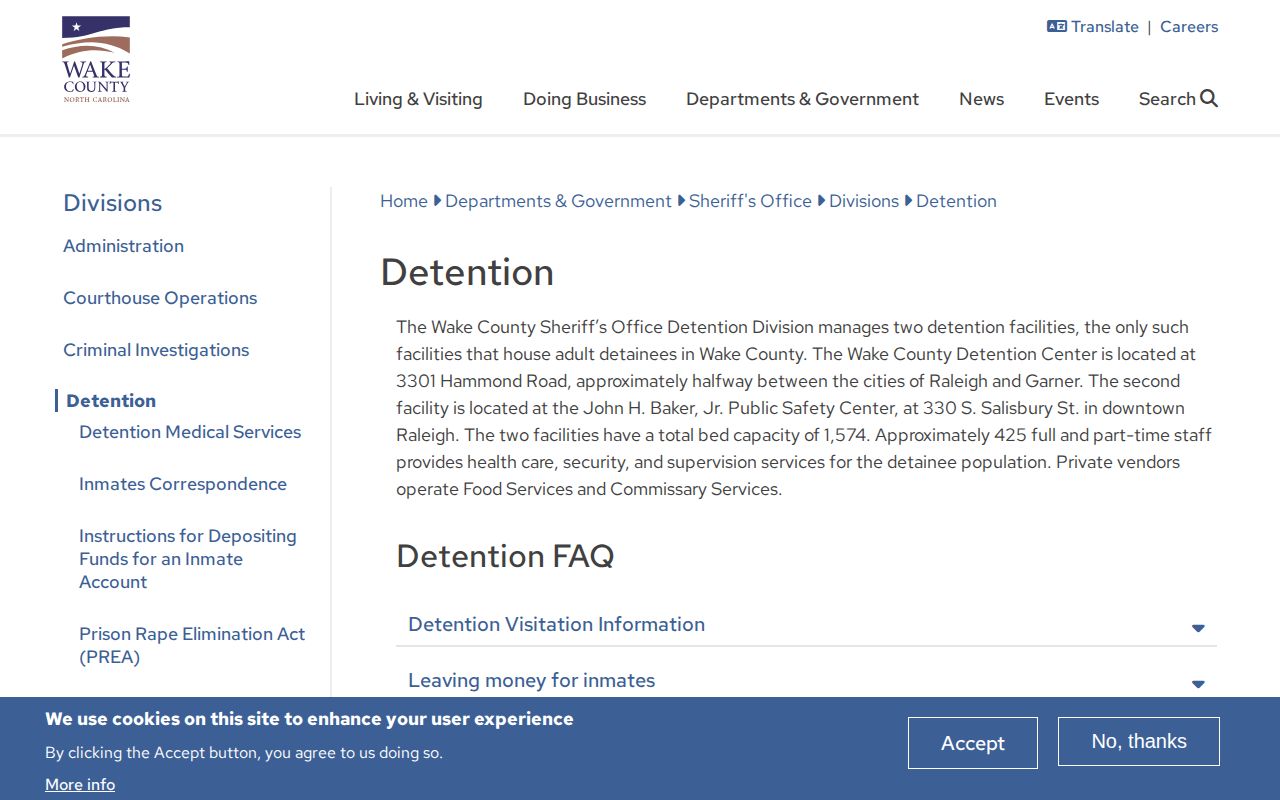Expand Detention Visitation Information arrow
This screenshot has width=1280, height=800.
1198,628
